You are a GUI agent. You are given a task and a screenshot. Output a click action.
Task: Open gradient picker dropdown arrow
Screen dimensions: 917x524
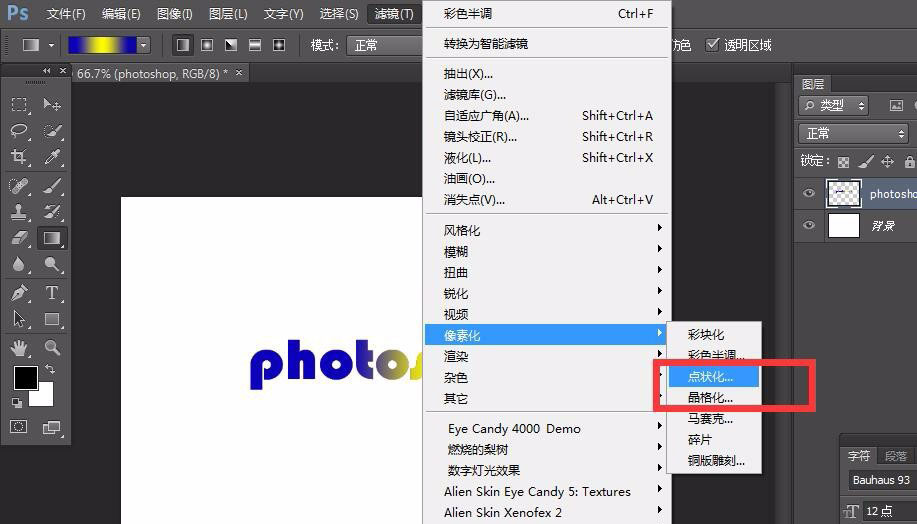(x=144, y=45)
